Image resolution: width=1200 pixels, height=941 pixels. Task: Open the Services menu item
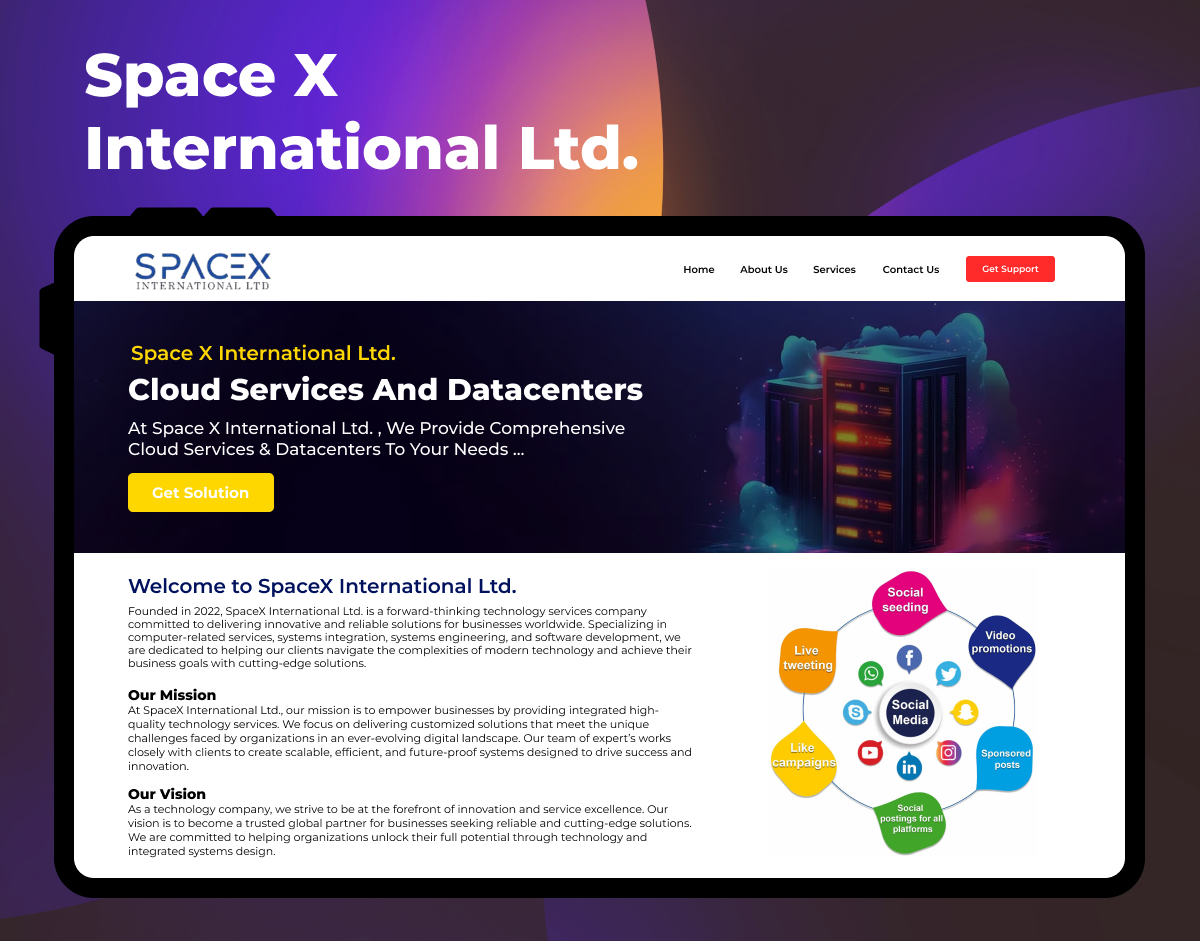(834, 269)
